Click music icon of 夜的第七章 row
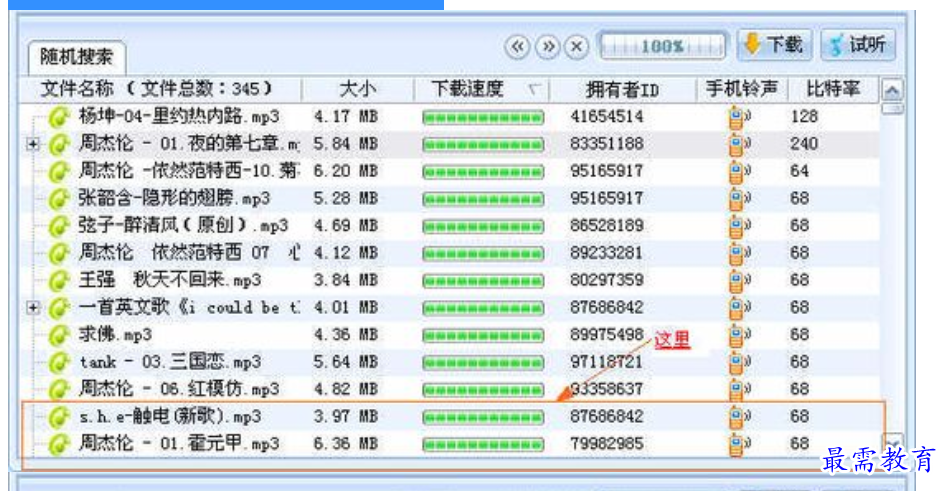Screen dimensions: 944x491 click(x=59, y=144)
